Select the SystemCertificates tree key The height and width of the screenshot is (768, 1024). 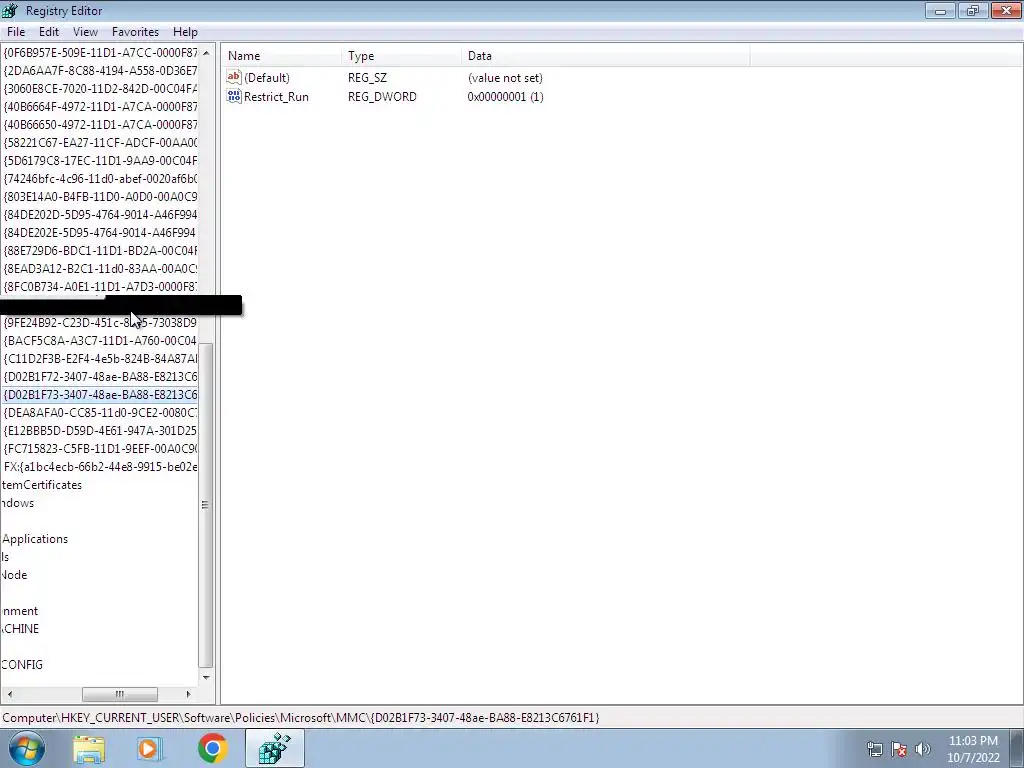click(42, 485)
